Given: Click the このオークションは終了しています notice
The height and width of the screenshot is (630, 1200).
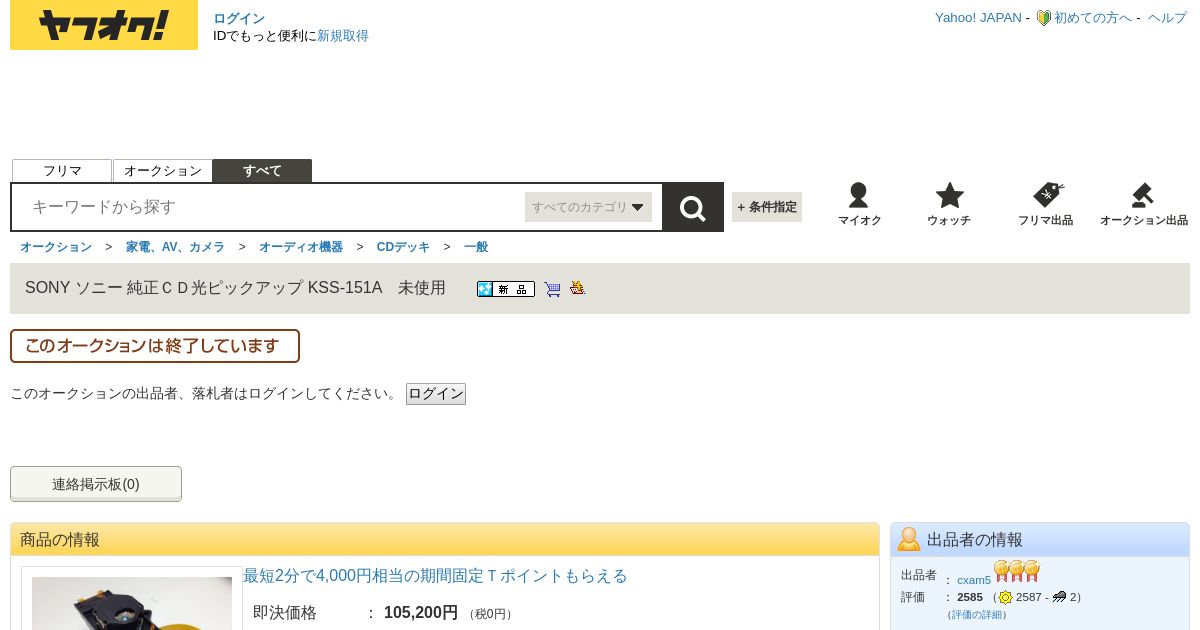Looking at the screenshot, I should point(155,346).
